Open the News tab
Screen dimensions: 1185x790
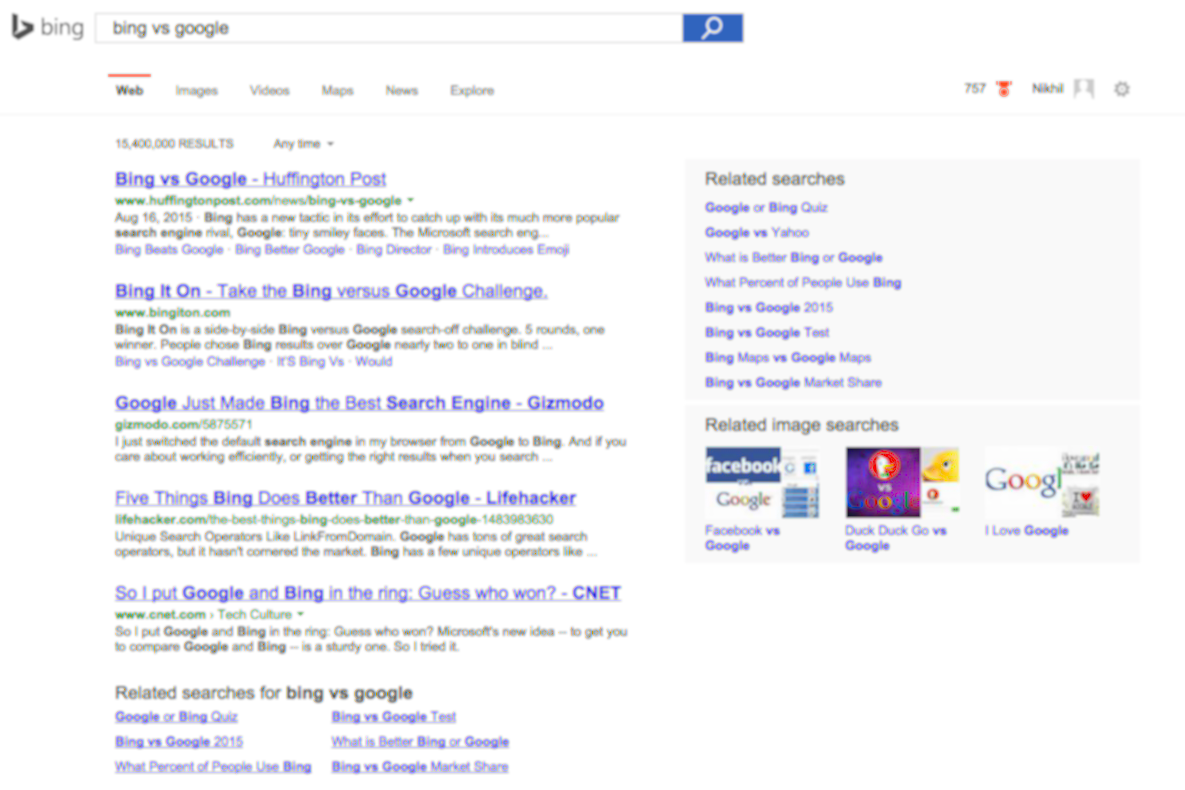[x=401, y=90]
